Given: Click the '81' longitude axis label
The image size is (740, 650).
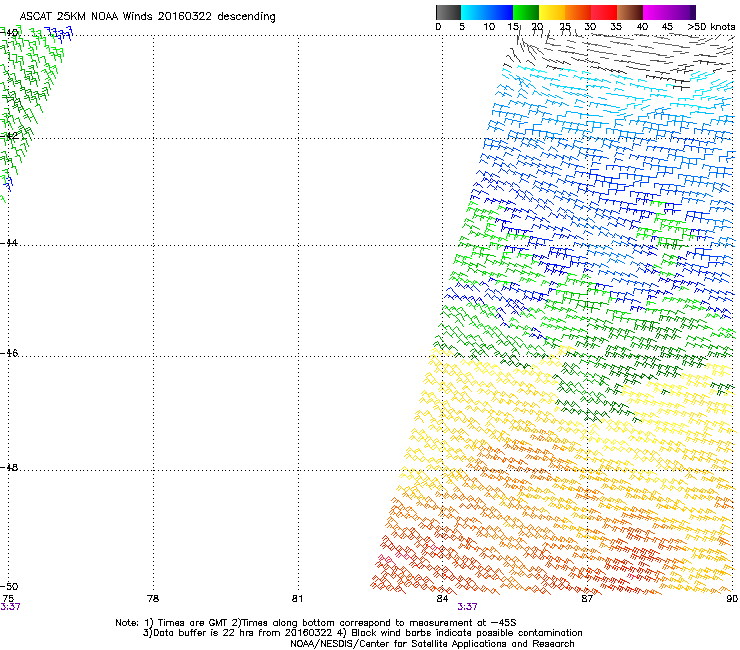Looking at the screenshot, I should tap(297, 599).
